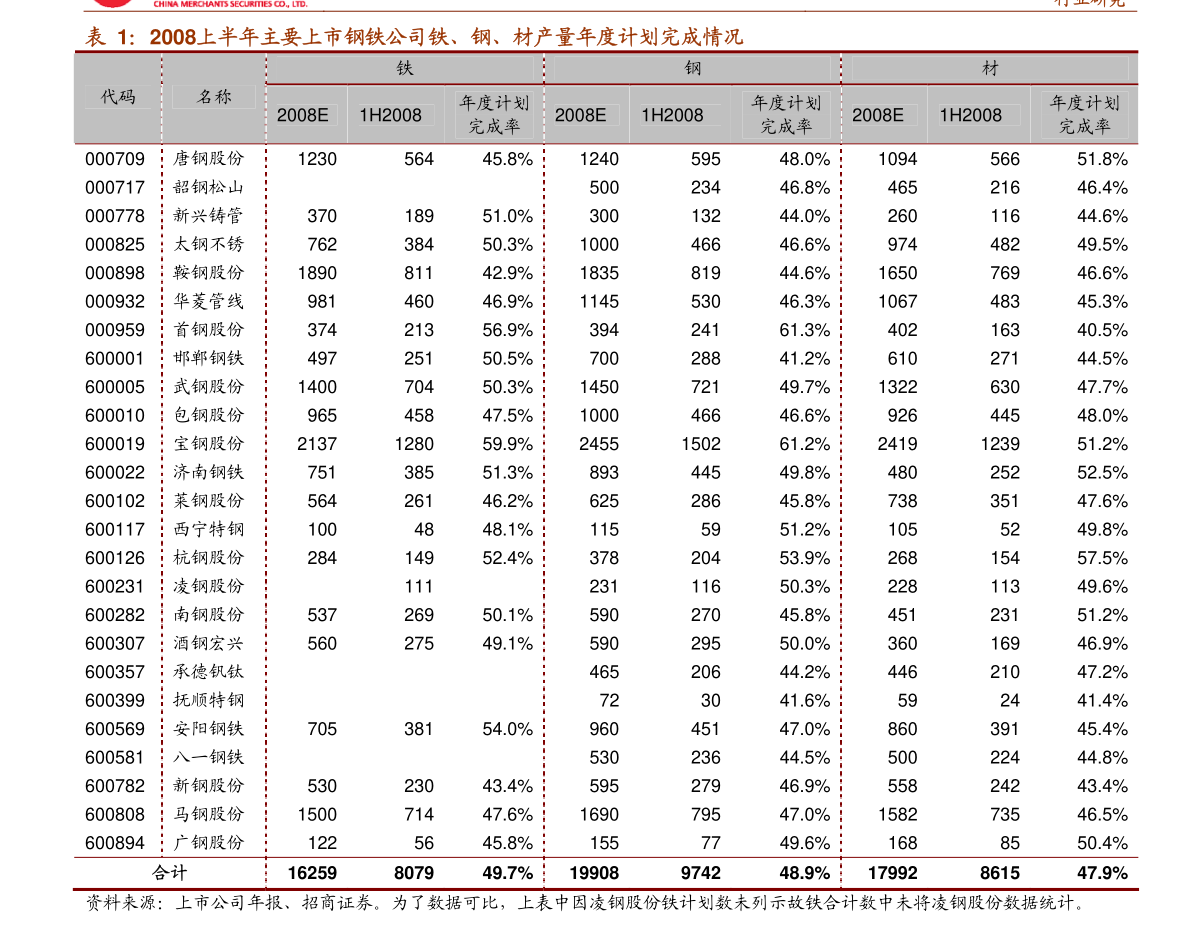Click the 1H2008 header under 钢

point(672,115)
